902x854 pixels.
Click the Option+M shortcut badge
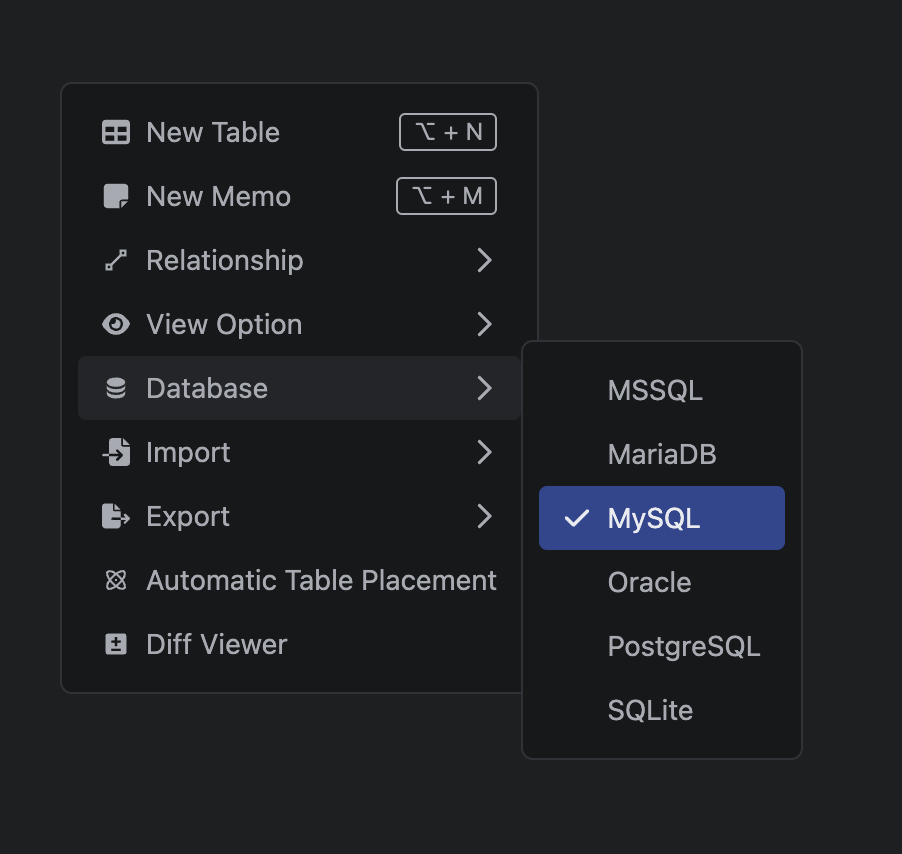pos(447,197)
